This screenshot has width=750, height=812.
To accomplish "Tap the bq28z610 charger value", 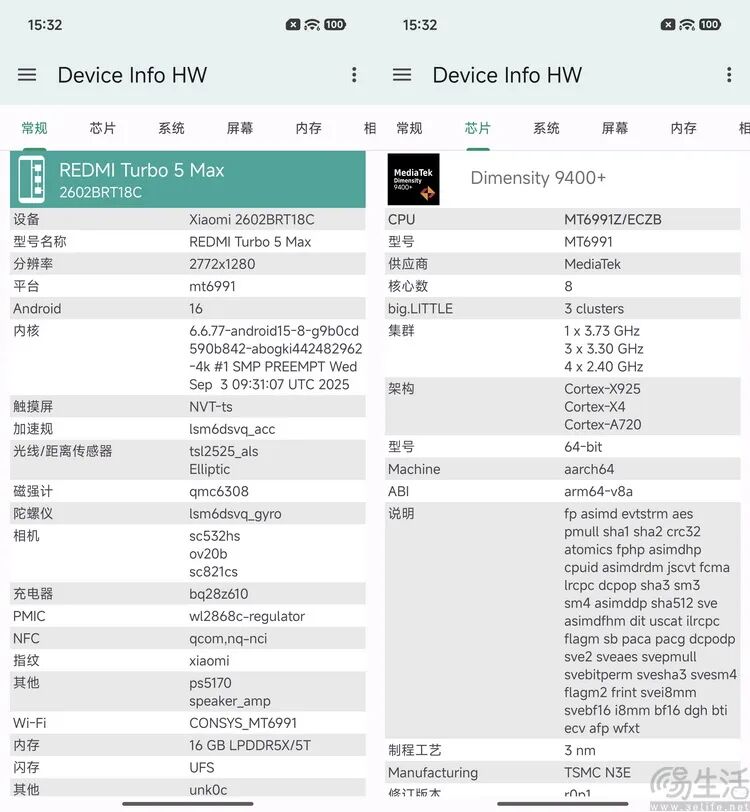I will coord(219,594).
